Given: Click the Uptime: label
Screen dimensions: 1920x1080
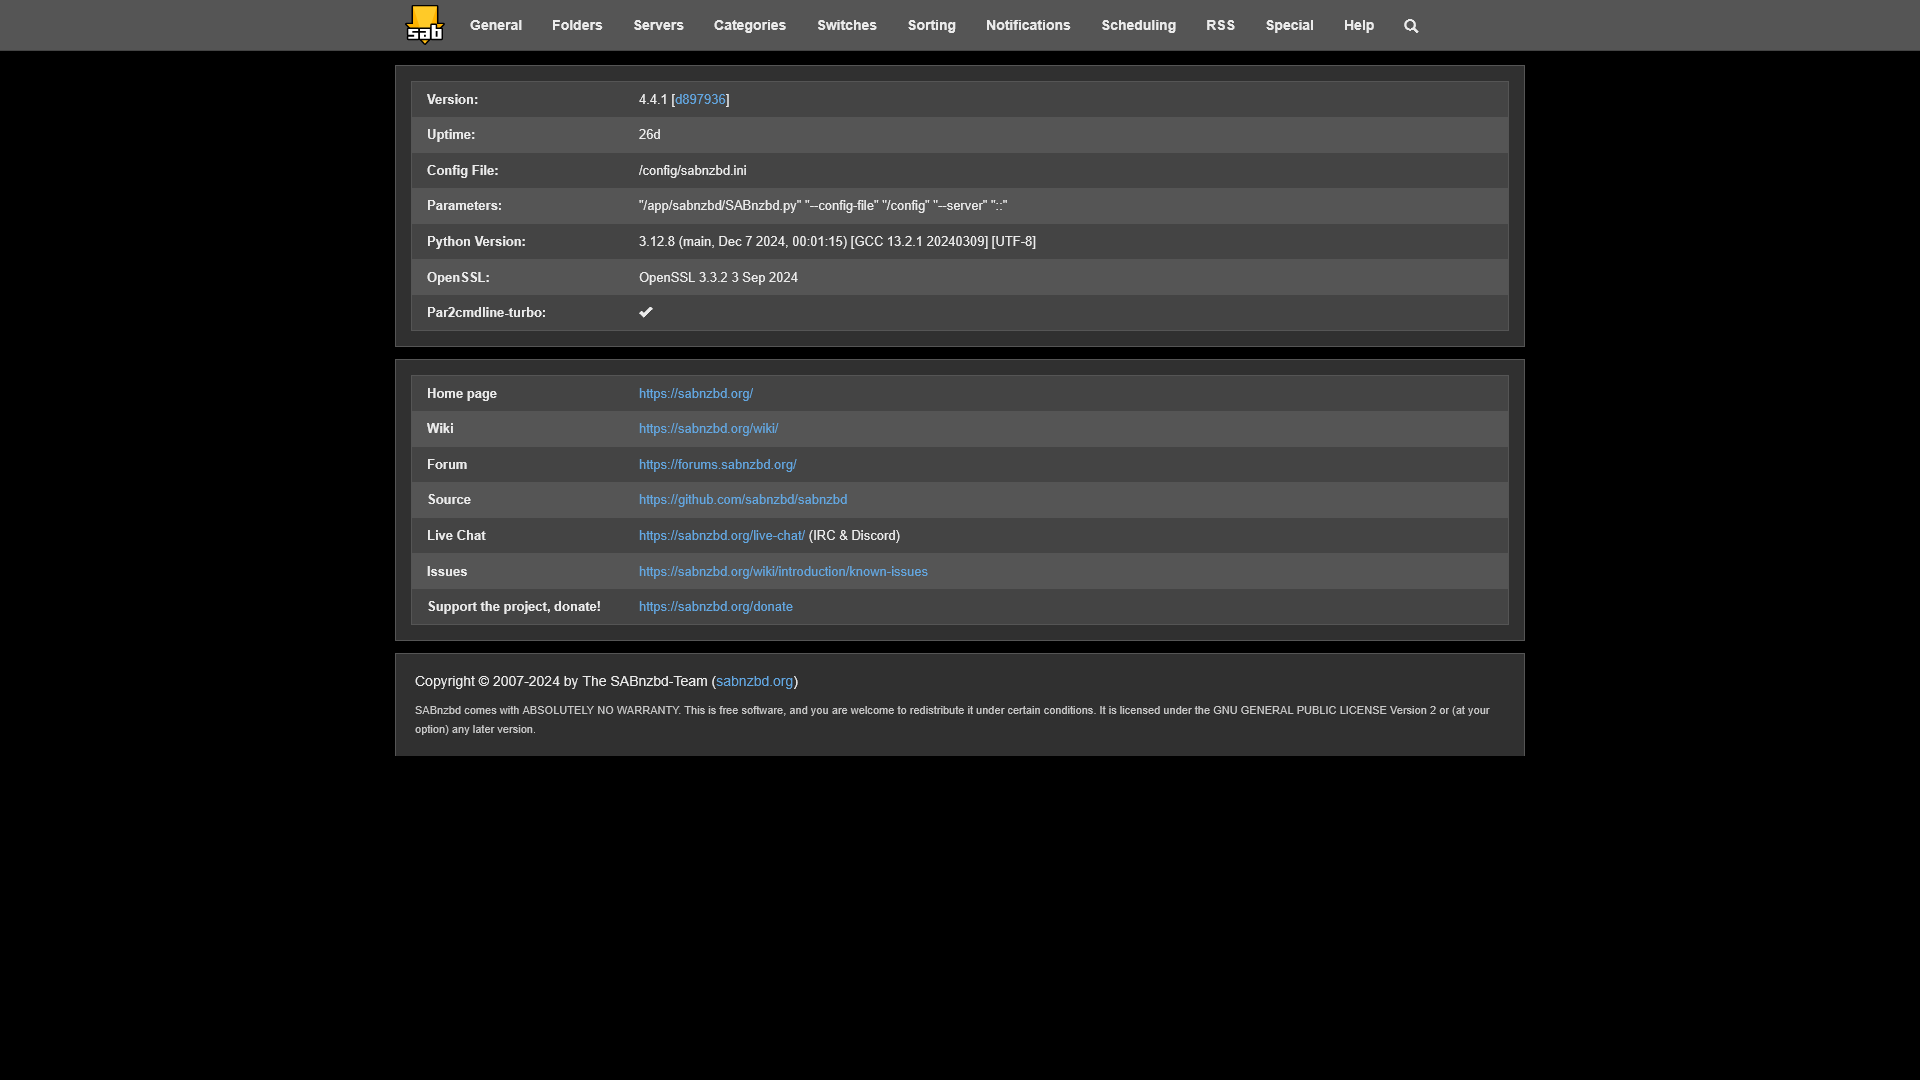Looking at the screenshot, I should pyautogui.click(x=451, y=134).
